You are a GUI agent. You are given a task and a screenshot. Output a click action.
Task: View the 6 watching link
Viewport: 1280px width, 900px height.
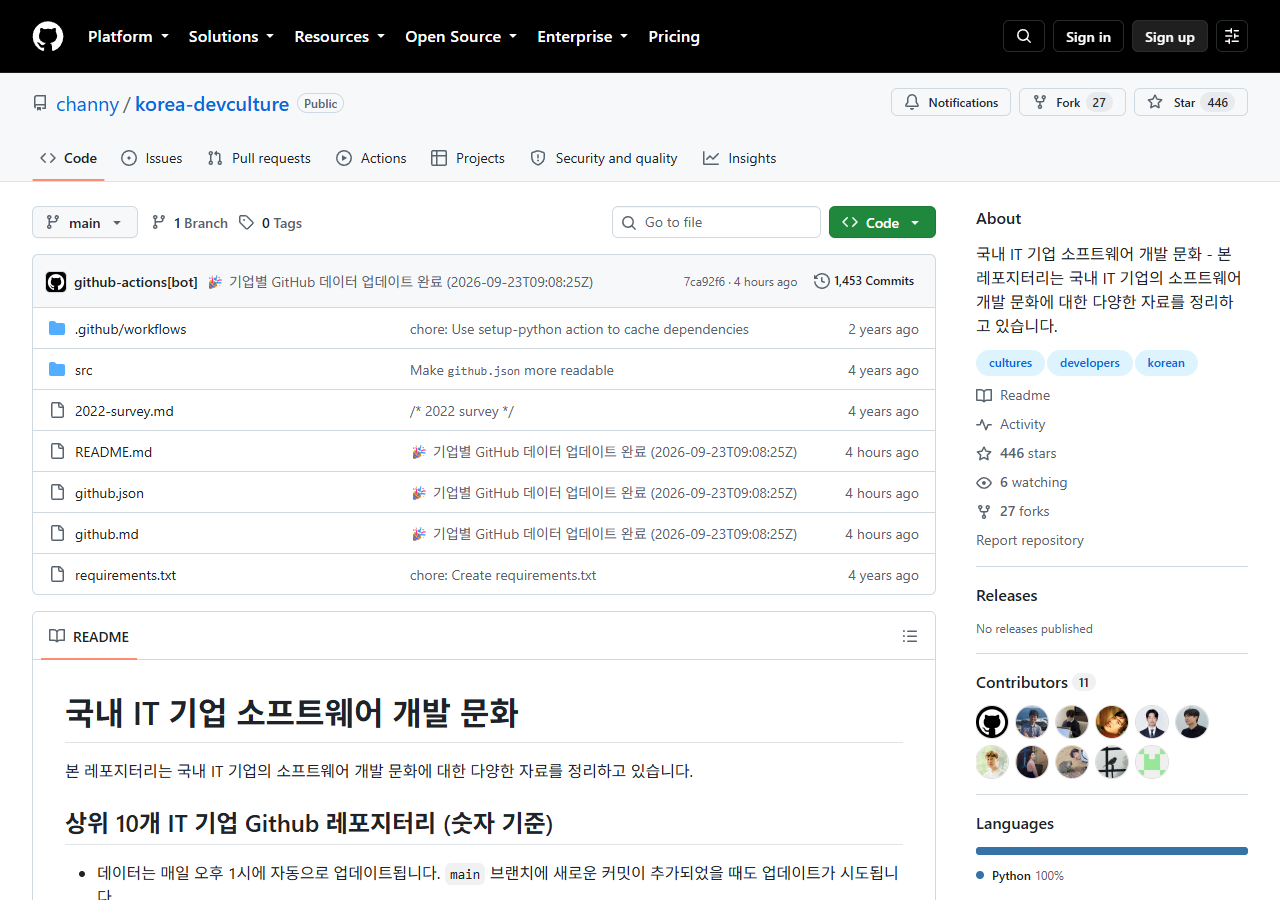pos(1022,482)
